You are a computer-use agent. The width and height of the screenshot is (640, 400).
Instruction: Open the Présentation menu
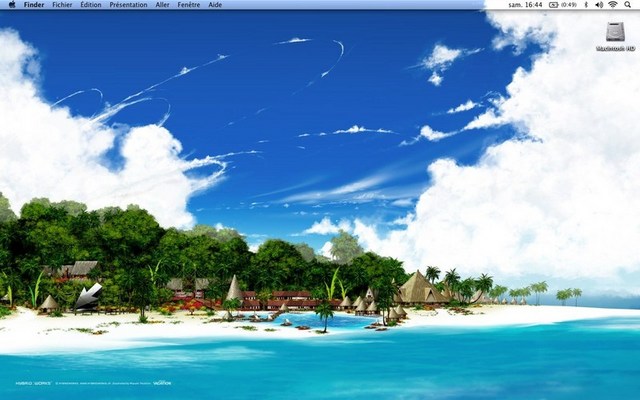click(x=128, y=5)
